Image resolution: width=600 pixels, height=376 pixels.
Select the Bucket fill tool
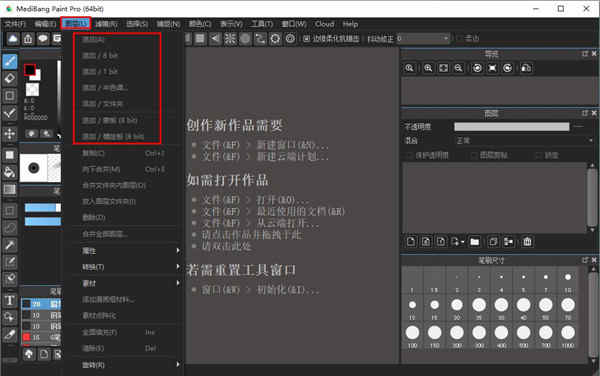[10, 173]
